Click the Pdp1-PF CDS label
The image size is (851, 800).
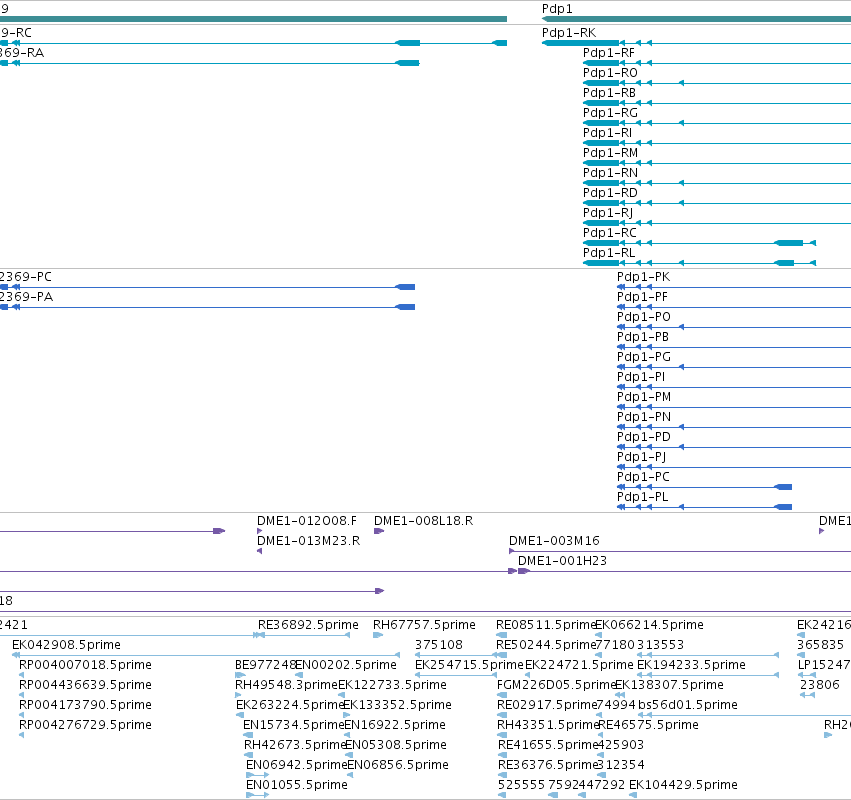[642, 297]
